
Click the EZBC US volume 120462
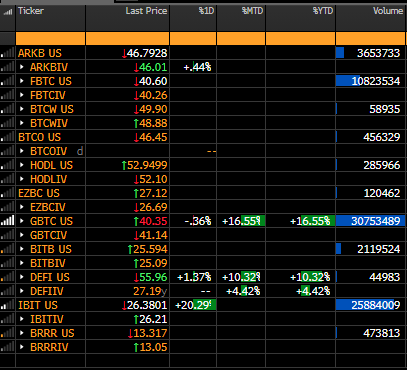[382, 193]
